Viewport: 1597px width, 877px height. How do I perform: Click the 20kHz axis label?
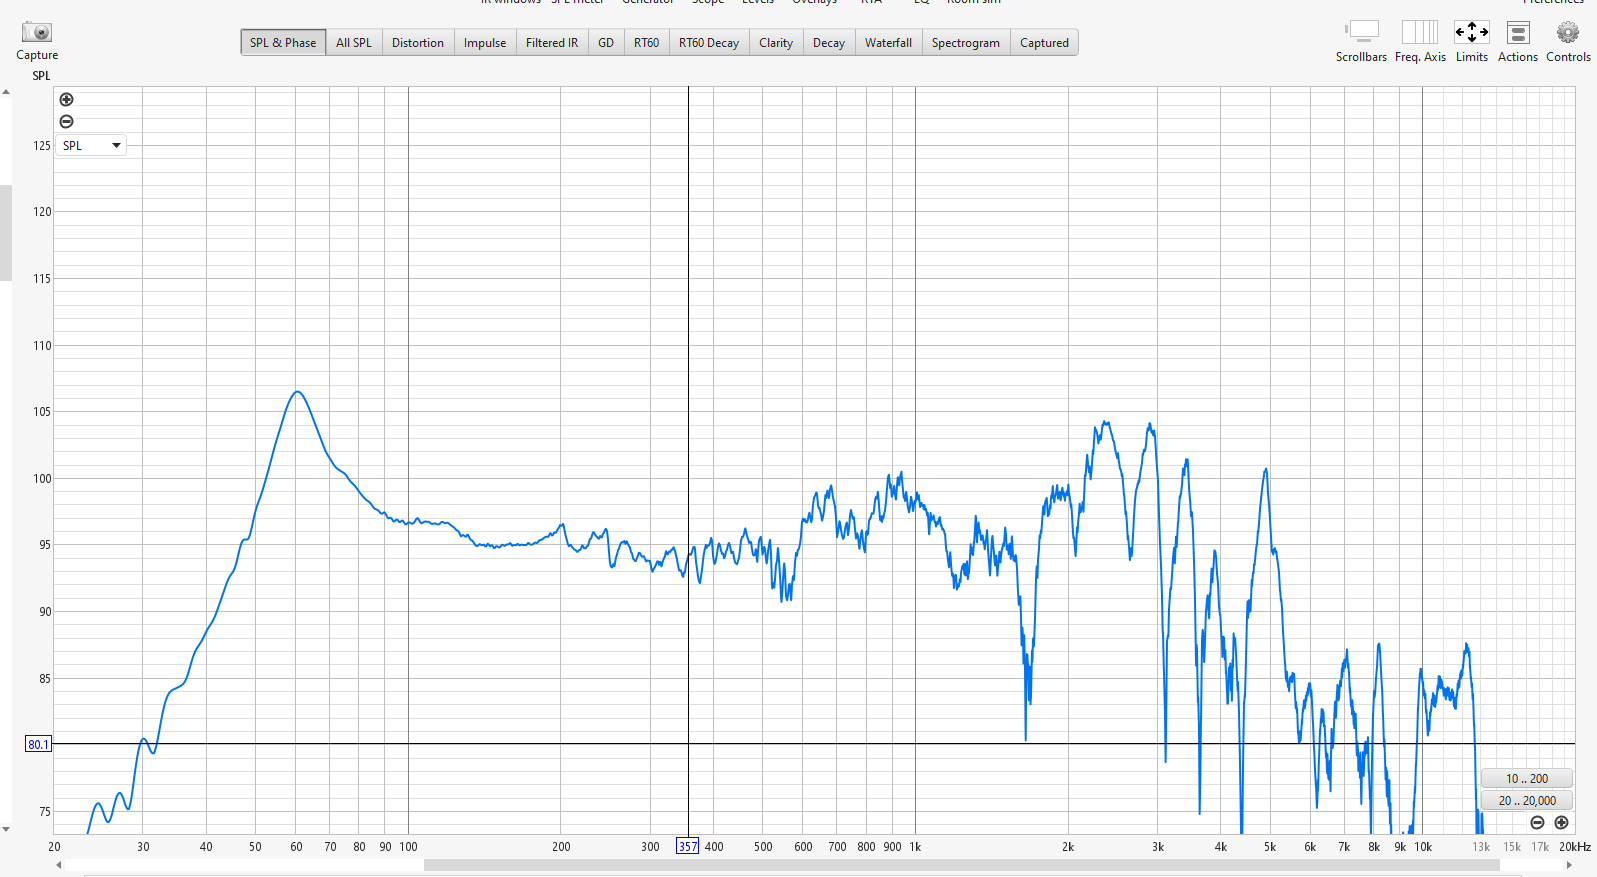pyautogui.click(x=1575, y=847)
